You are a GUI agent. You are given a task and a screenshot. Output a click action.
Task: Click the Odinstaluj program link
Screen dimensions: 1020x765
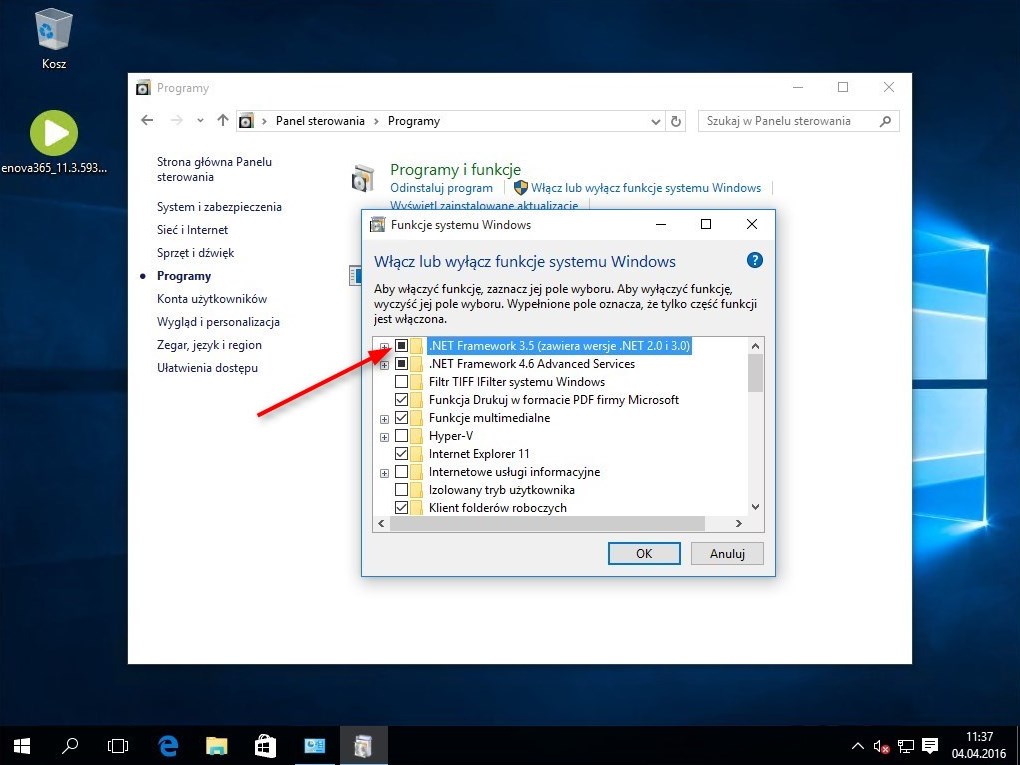pos(441,188)
